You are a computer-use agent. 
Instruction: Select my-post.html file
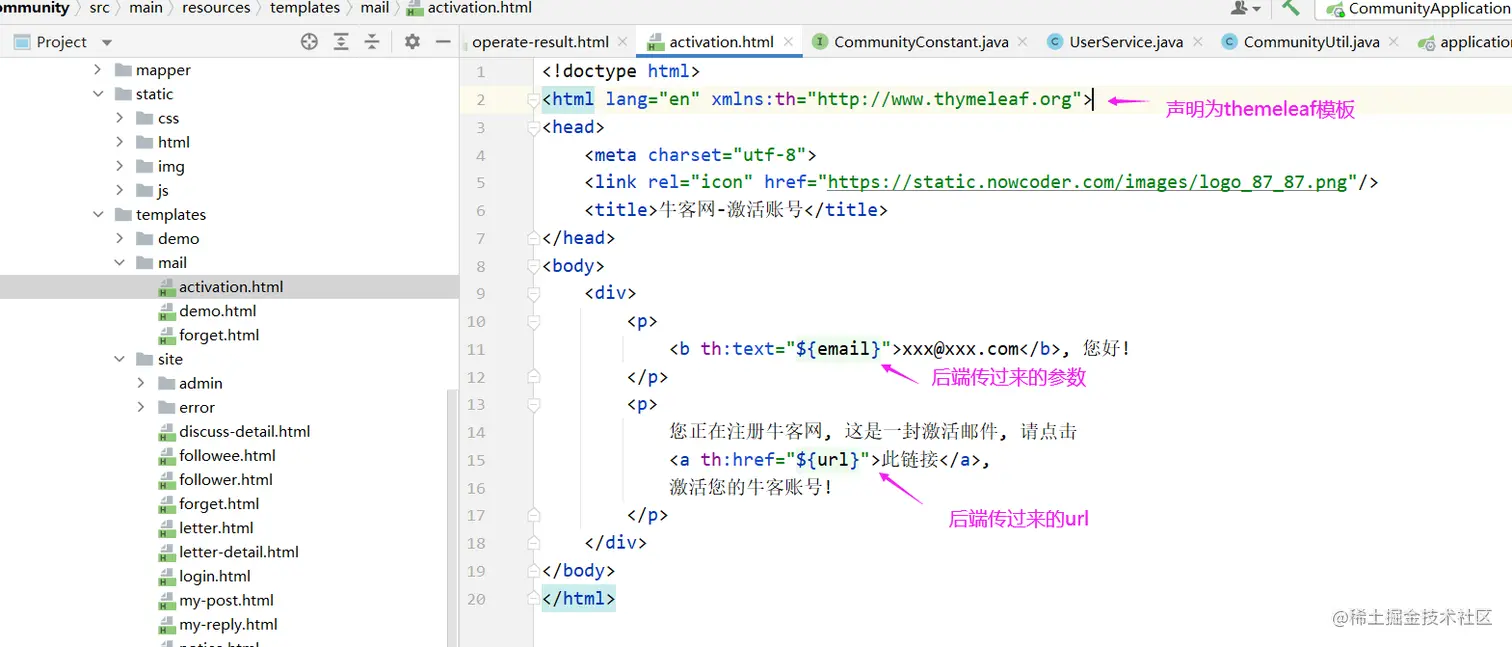(x=226, y=600)
